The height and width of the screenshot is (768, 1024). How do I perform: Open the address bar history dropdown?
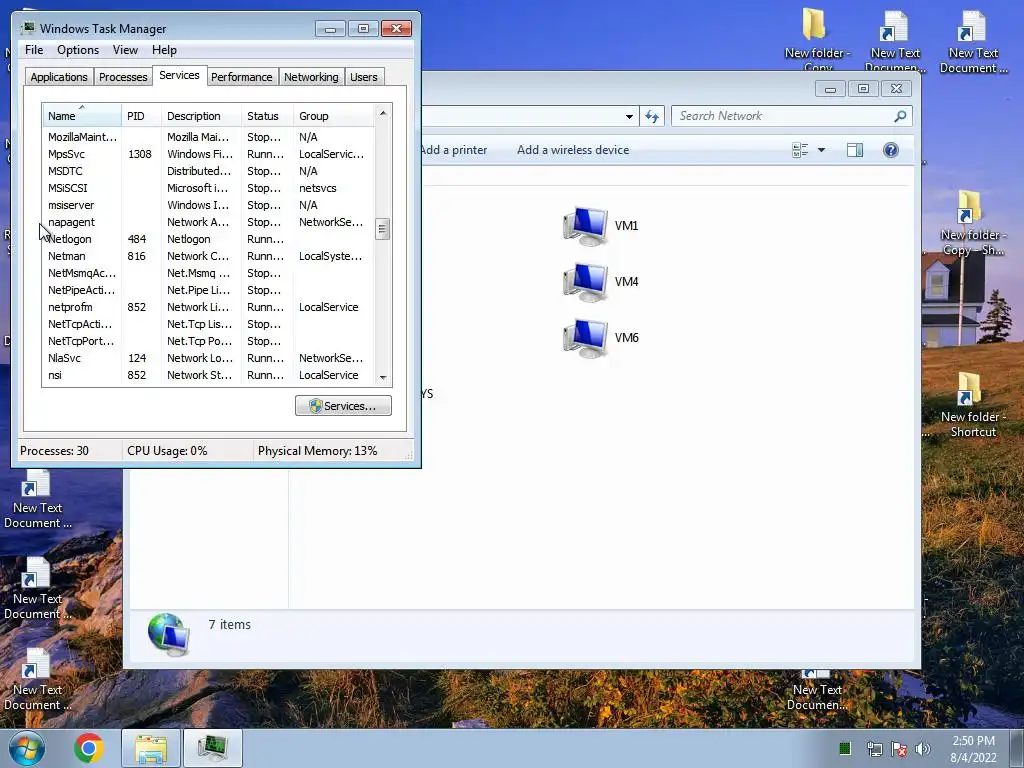tap(629, 116)
